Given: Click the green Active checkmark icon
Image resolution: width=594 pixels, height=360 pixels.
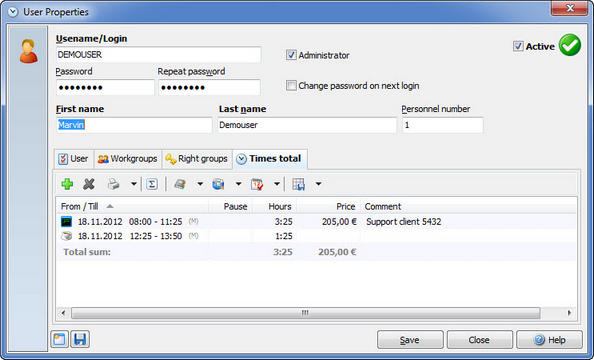Looking at the screenshot, I should pyautogui.click(x=570, y=45).
